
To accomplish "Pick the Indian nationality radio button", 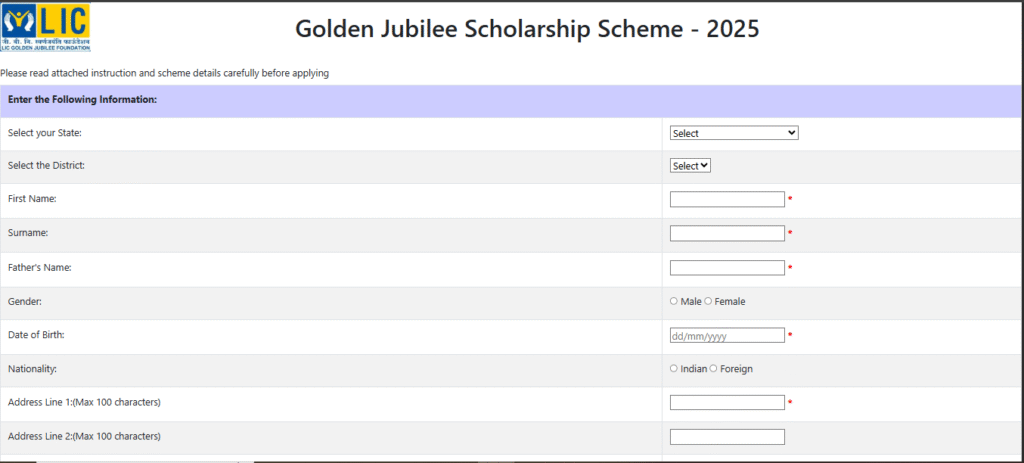I will [674, 369].
